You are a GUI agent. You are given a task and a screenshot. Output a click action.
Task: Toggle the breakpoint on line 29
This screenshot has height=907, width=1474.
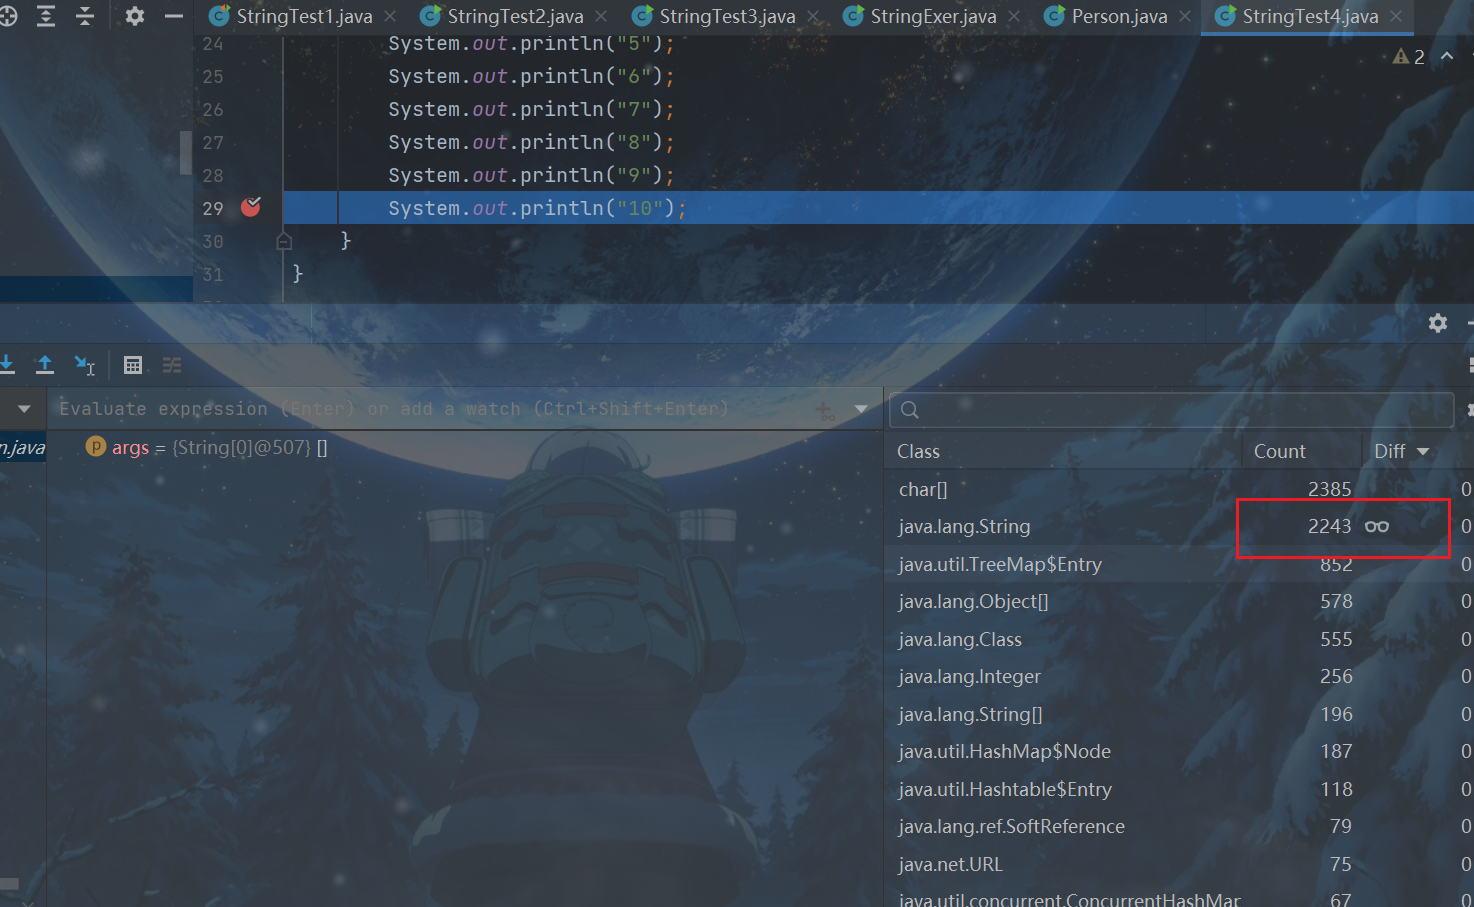250,207
